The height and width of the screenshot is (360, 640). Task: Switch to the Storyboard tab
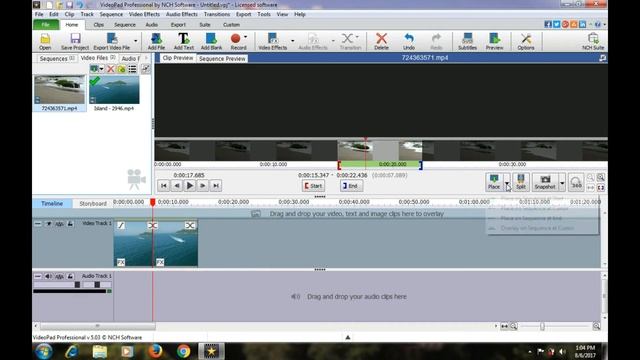(x=93, y=203)
